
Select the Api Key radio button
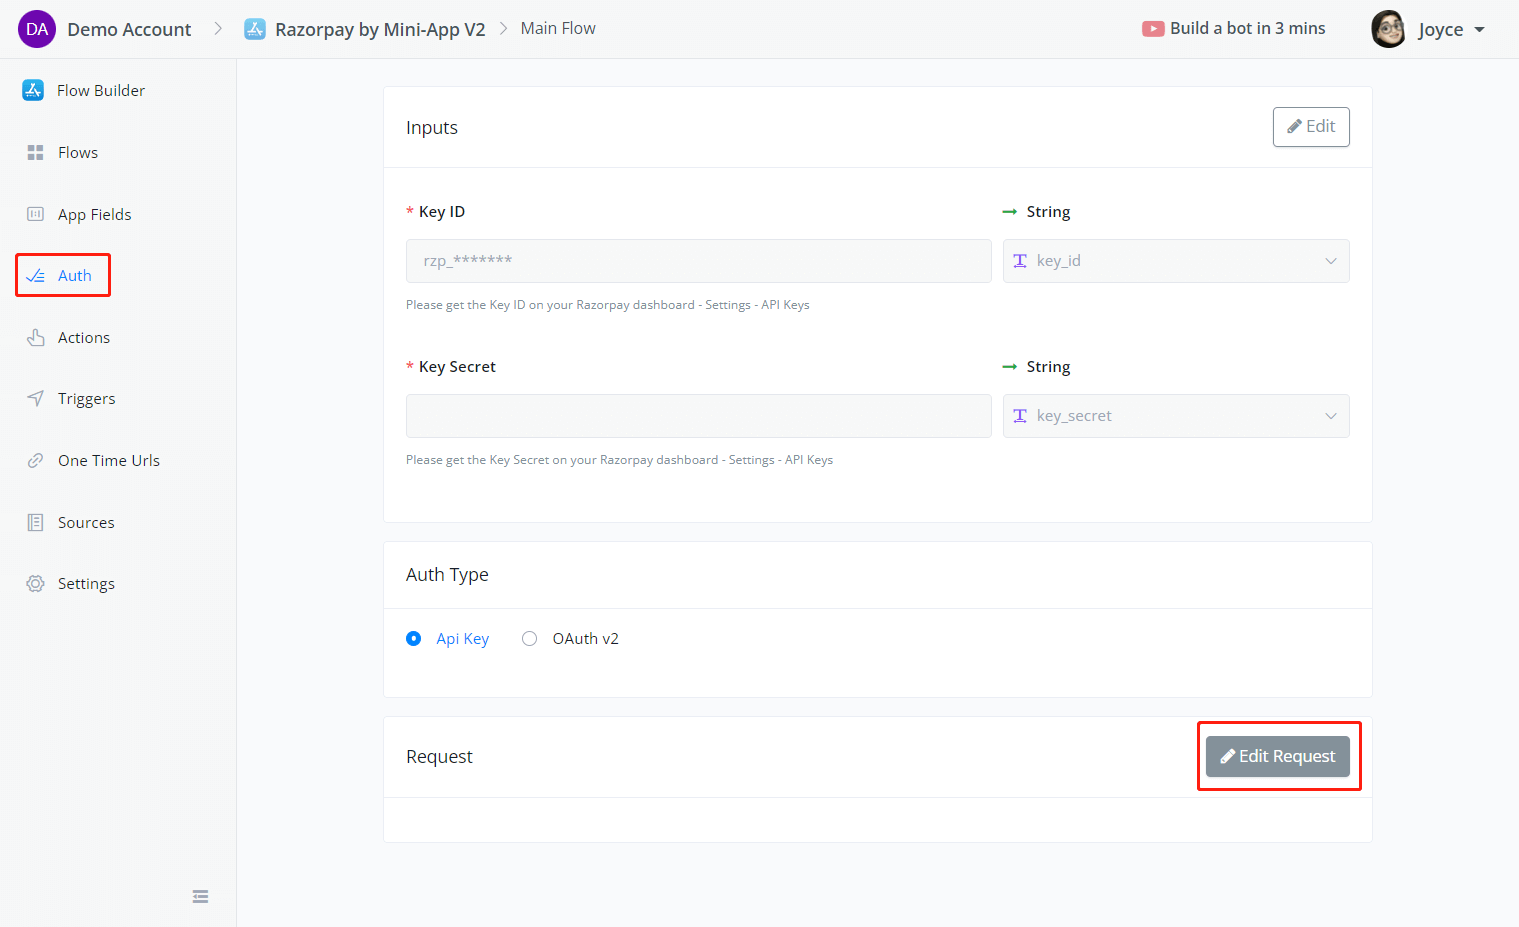click(x=414, y=639)
